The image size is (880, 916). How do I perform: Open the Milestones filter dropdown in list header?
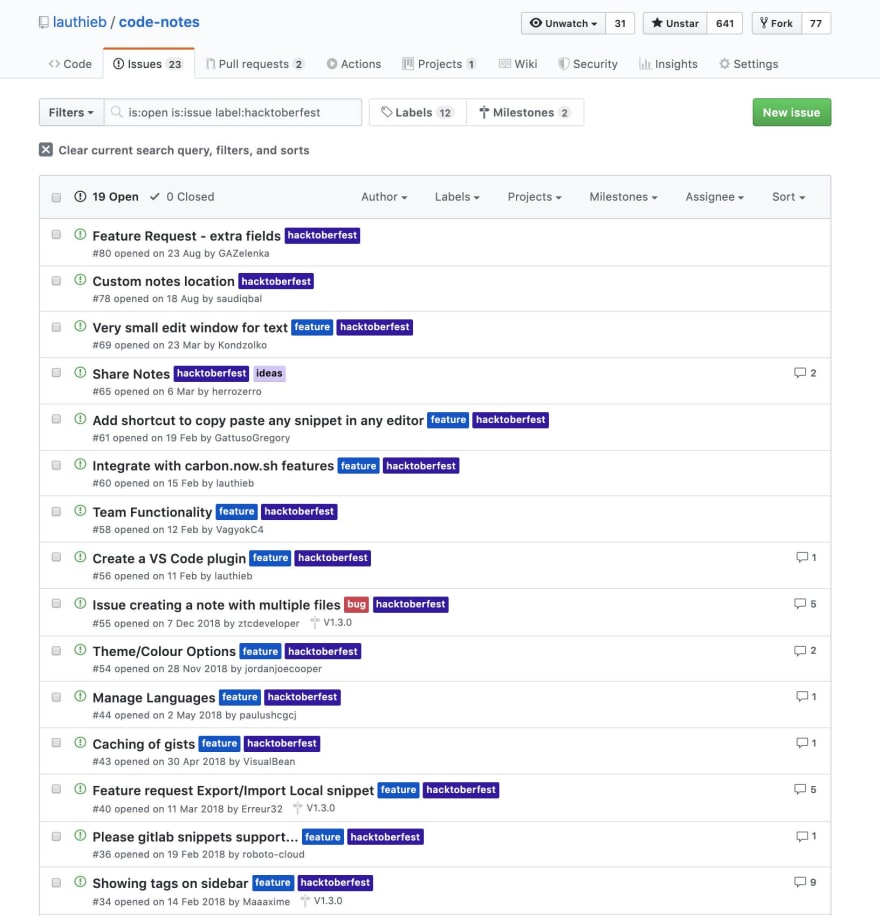[623, 197]
